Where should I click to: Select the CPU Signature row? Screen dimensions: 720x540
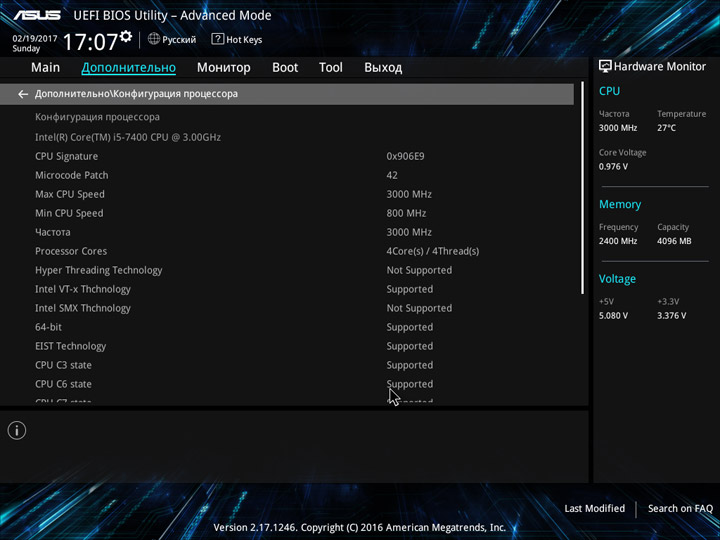click(x=287, y=157)
